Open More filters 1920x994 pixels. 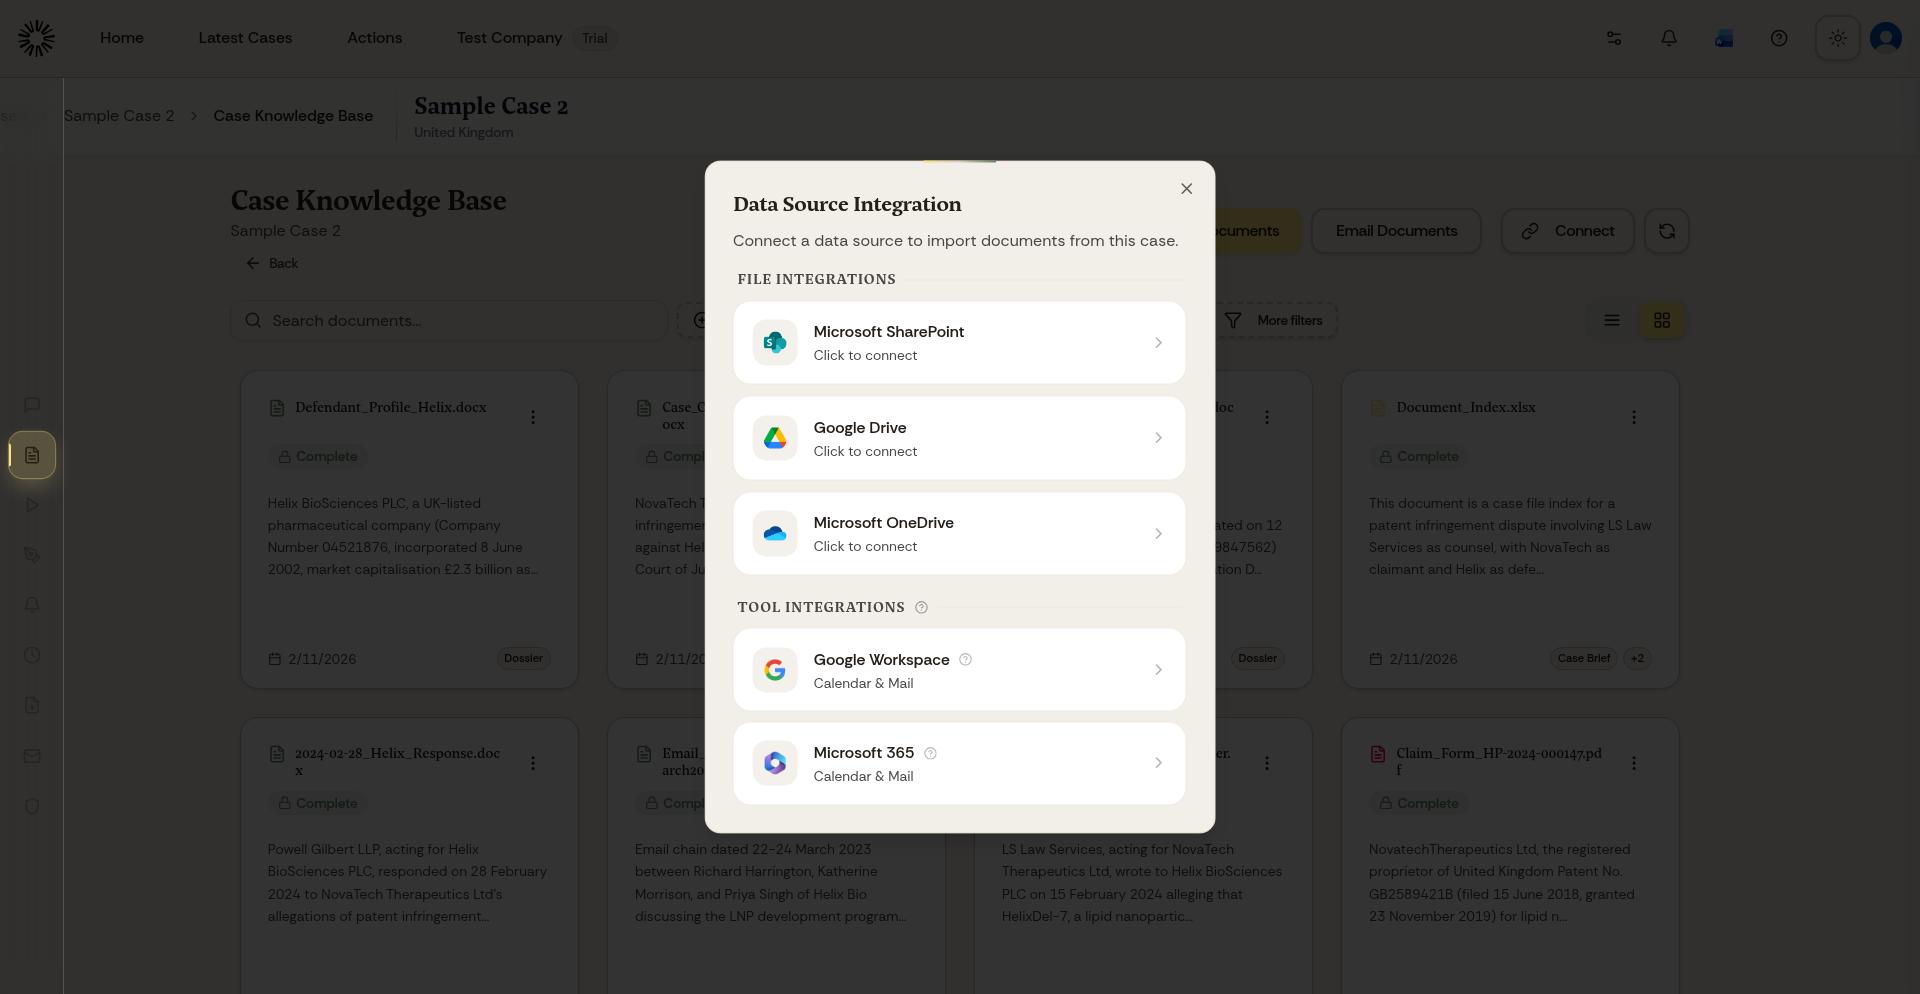[x=1274, y=320]
